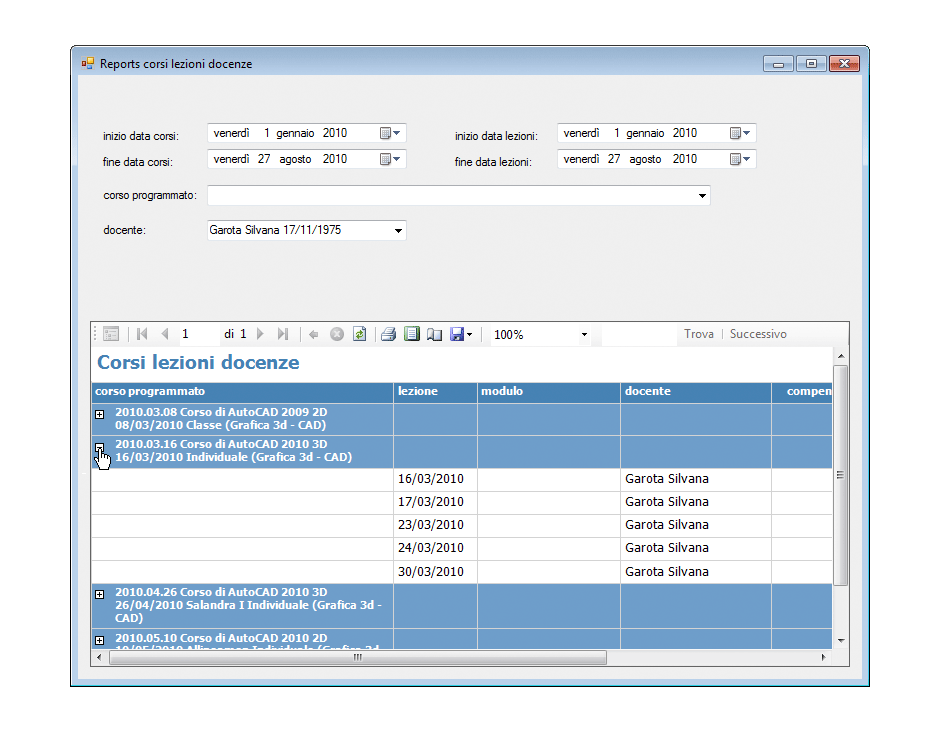The width and height of the screenshot is (940, 732).
Task: Expand the 2010.05.10 Corso di AutoCAD 2010 2D row
Action: [x=100, y=640]
